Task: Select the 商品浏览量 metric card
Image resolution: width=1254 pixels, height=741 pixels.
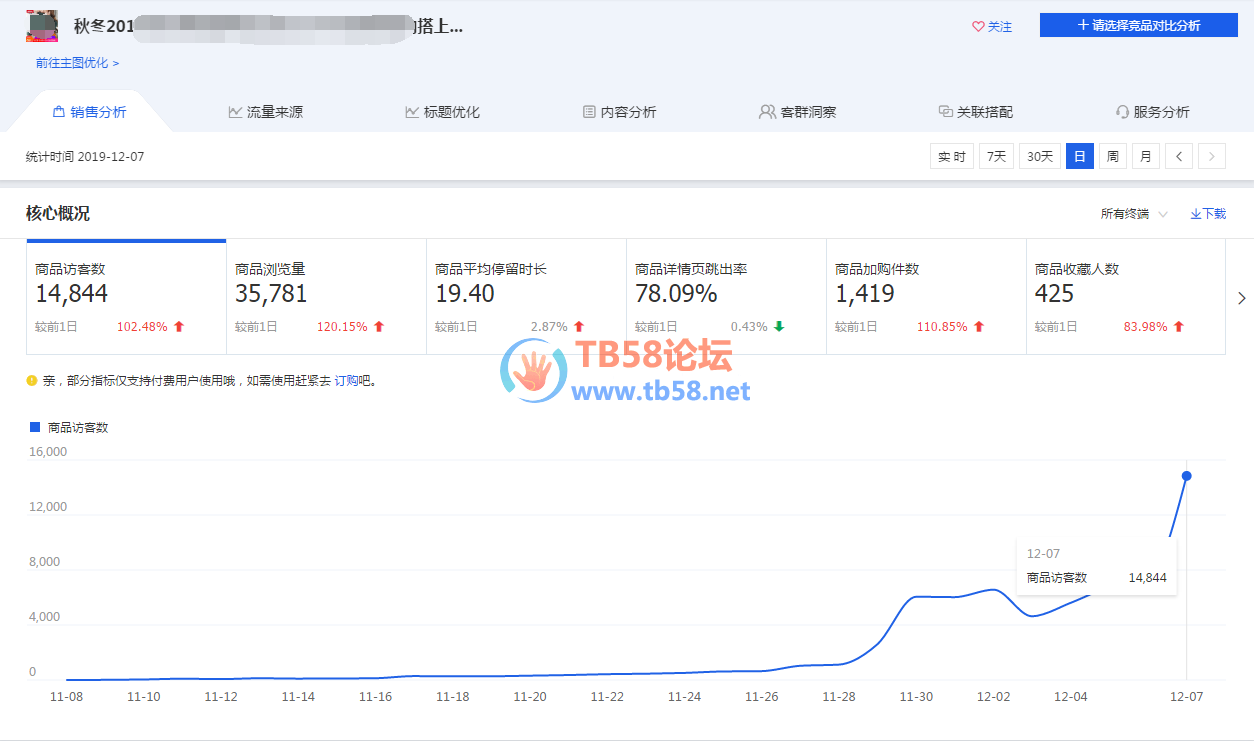Action: pyautogui.click(x=326, y=296)
